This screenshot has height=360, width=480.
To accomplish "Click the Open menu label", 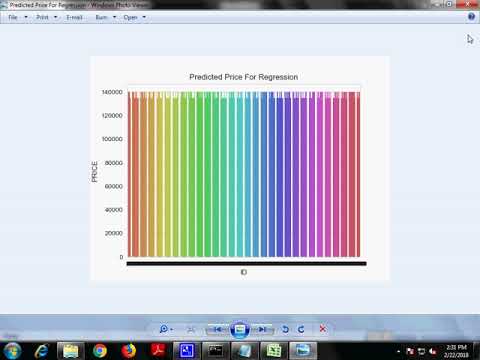I will [x=130, y=17].
